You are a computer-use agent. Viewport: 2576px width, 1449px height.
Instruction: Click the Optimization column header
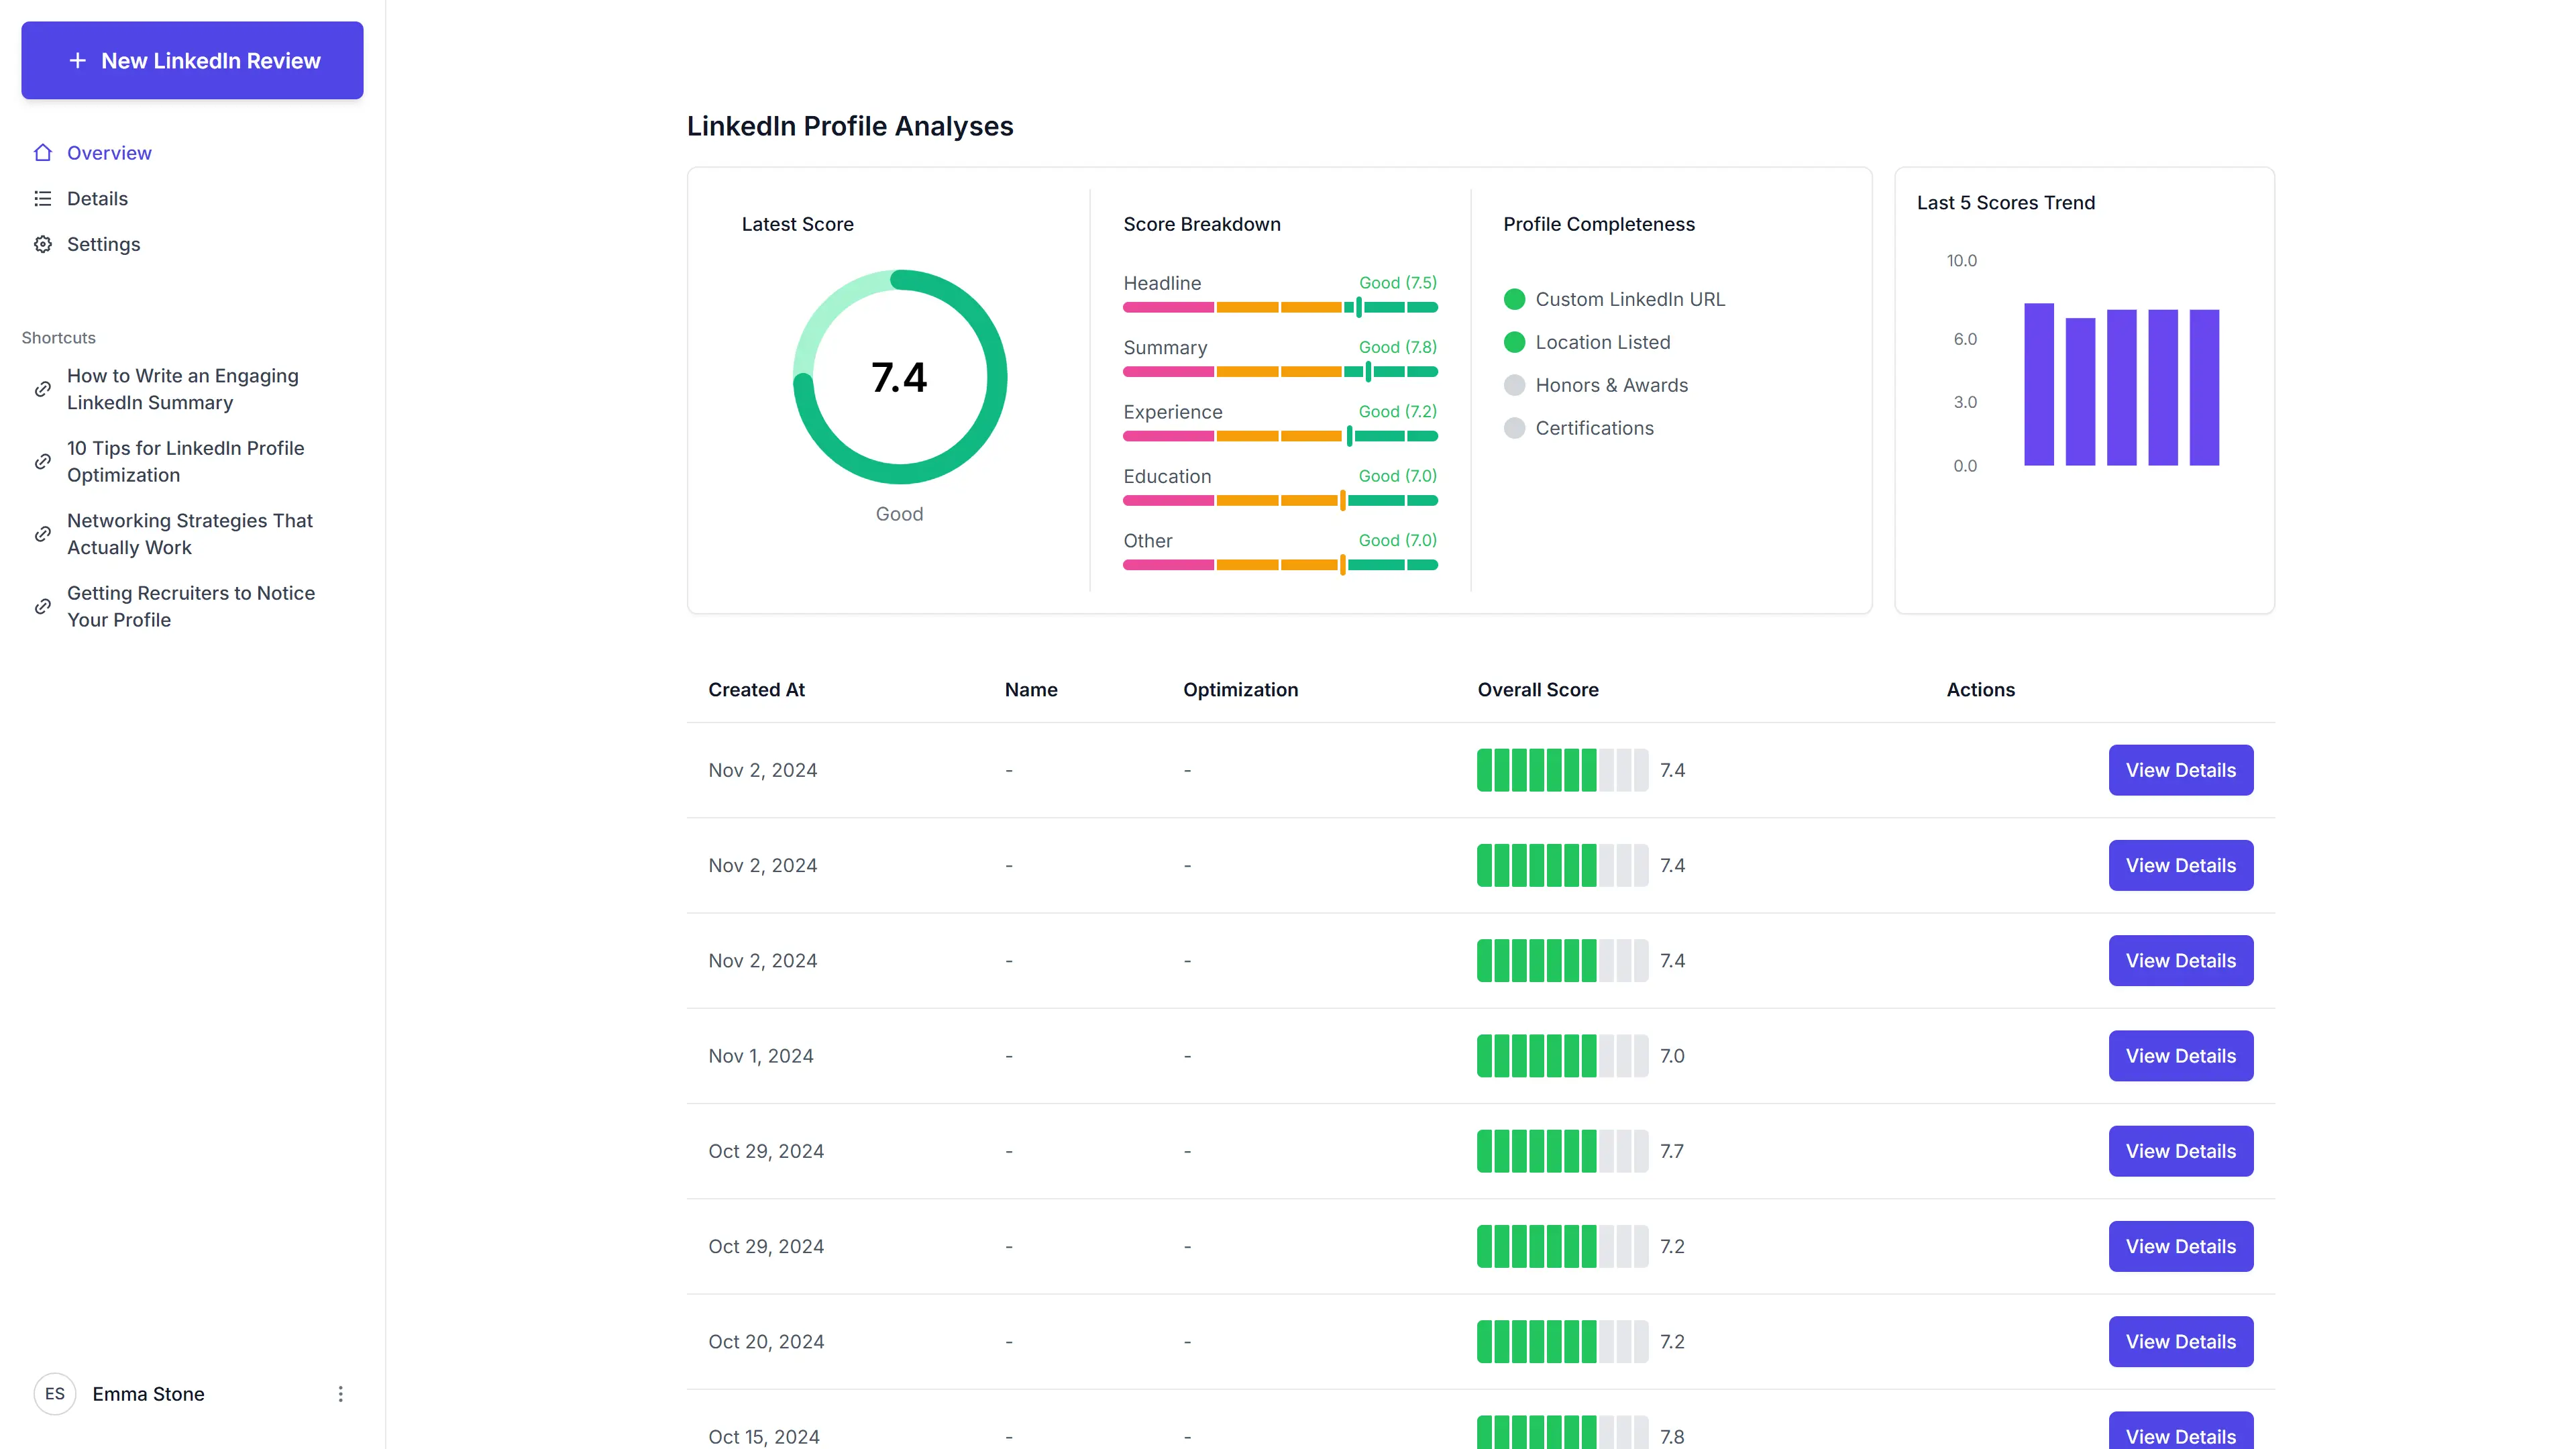point(1240,690)
